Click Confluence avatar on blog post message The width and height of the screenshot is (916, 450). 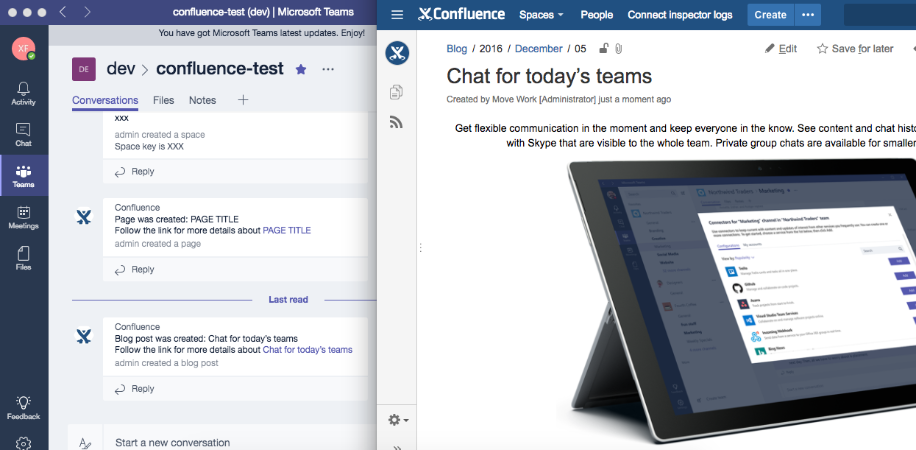[84, 336]
